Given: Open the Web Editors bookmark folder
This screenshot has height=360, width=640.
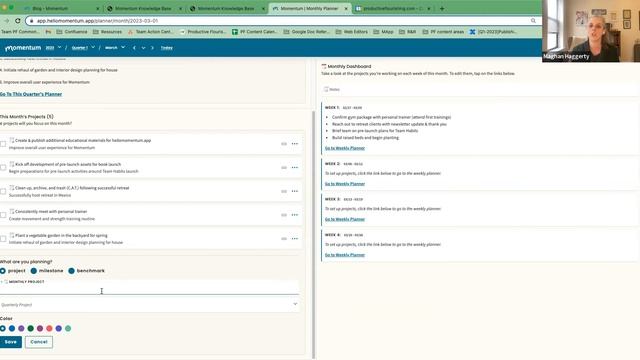Looking at the screenshot, I should (x=351, y=31).
